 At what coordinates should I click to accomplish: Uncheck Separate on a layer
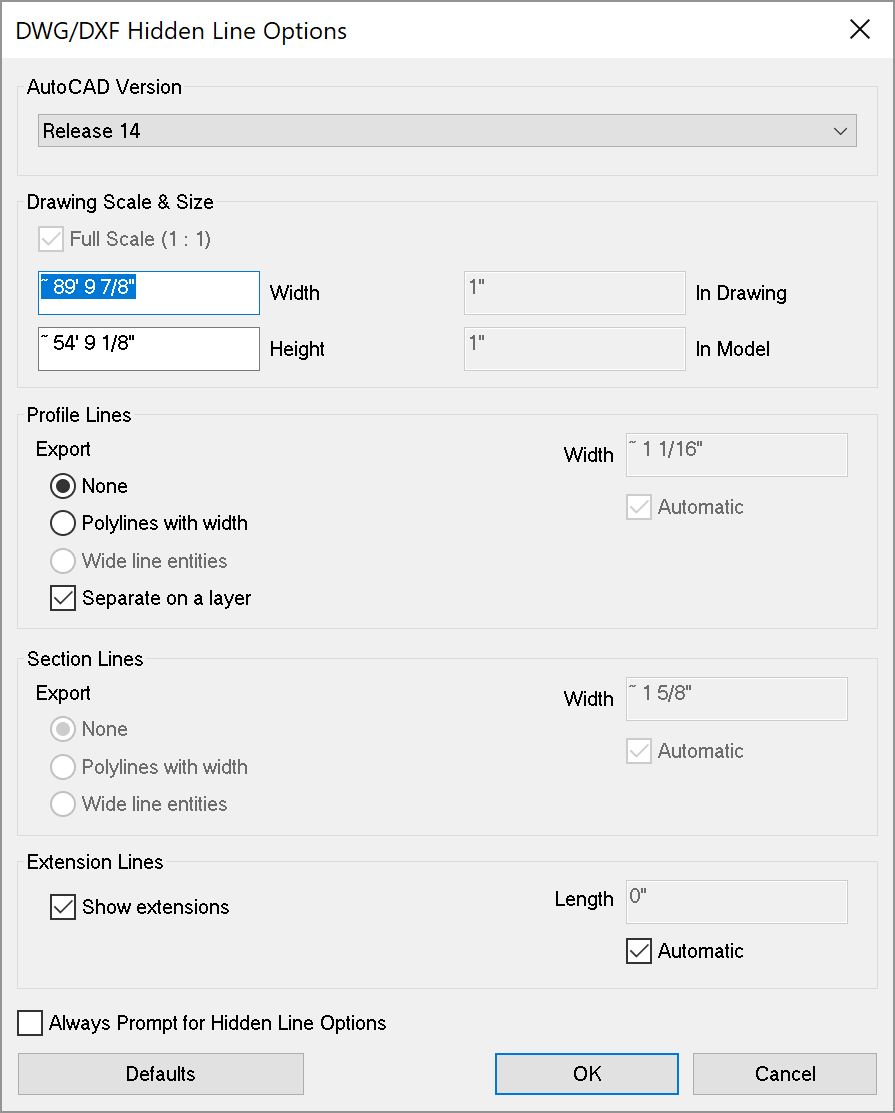point(63,598)
